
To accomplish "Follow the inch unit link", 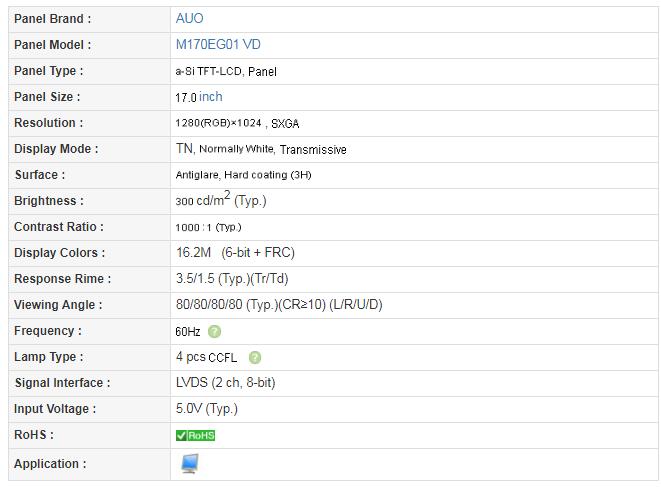I will point(210,97).
